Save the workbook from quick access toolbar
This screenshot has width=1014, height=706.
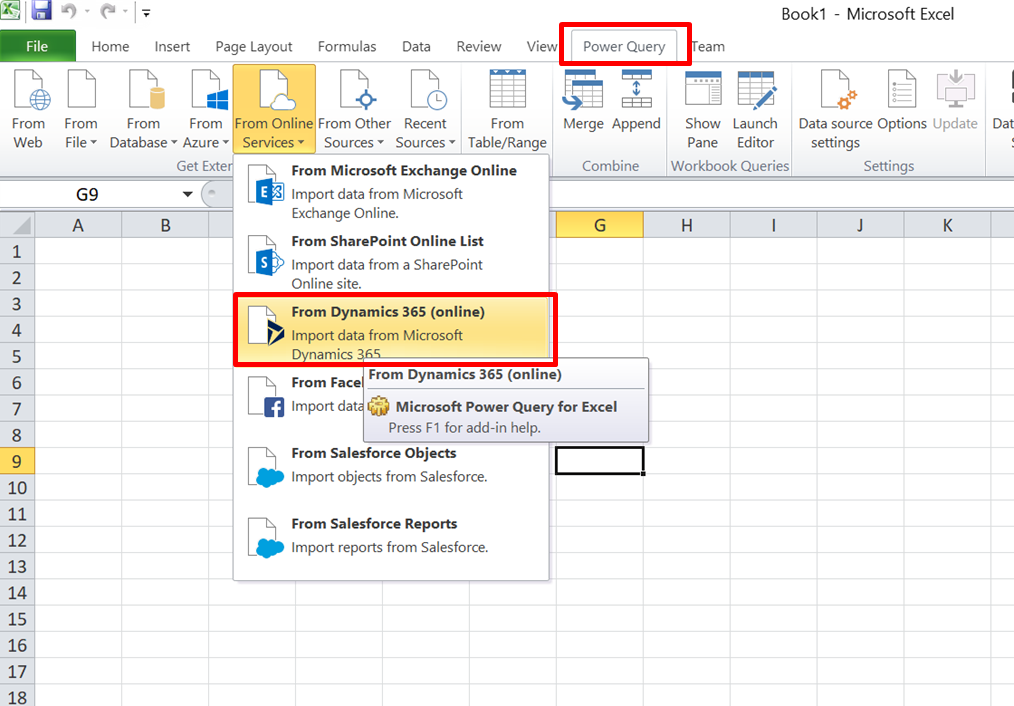click(x=41, y=13)
